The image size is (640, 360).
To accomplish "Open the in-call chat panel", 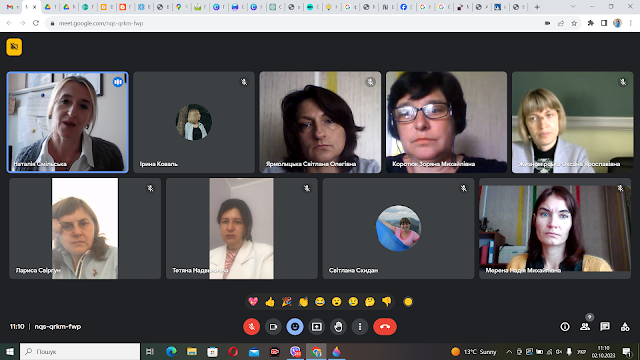I will [605, 327].
